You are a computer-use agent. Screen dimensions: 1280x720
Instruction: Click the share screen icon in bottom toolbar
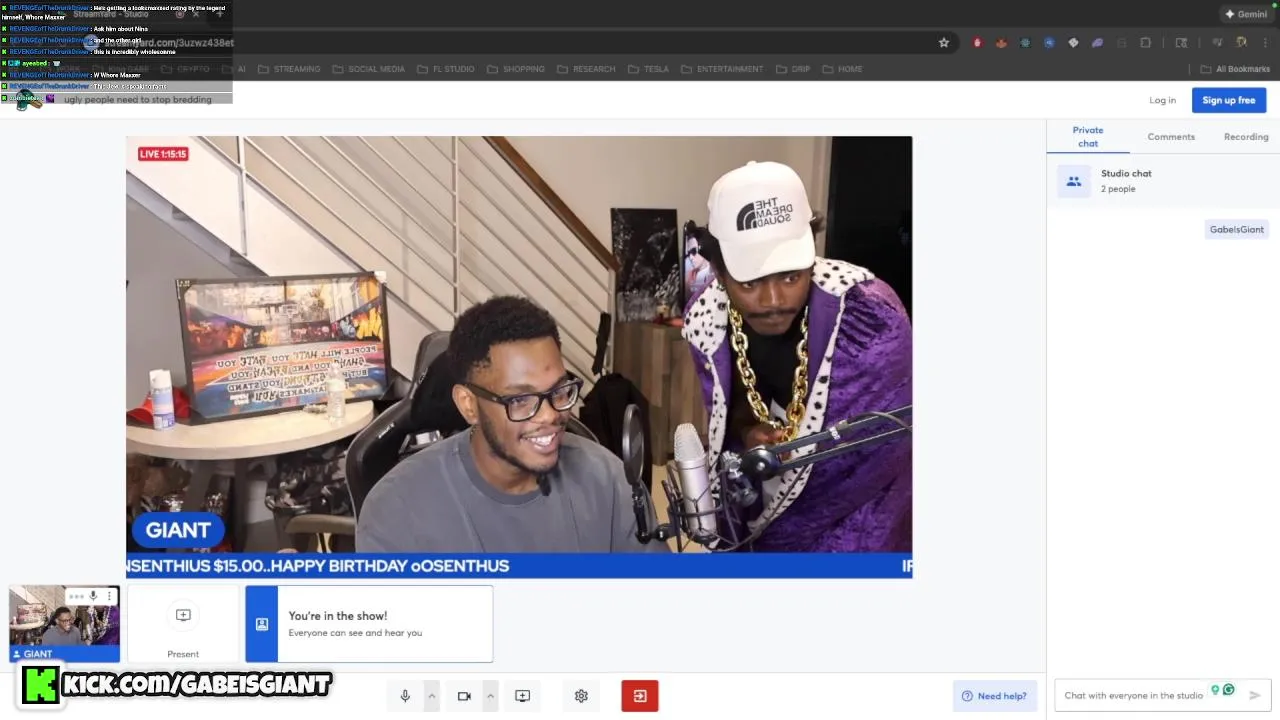click(522, 696)
